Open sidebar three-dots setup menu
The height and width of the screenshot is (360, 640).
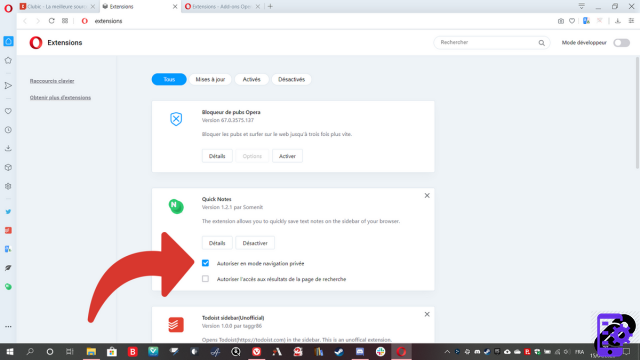(x=8, y=327)
